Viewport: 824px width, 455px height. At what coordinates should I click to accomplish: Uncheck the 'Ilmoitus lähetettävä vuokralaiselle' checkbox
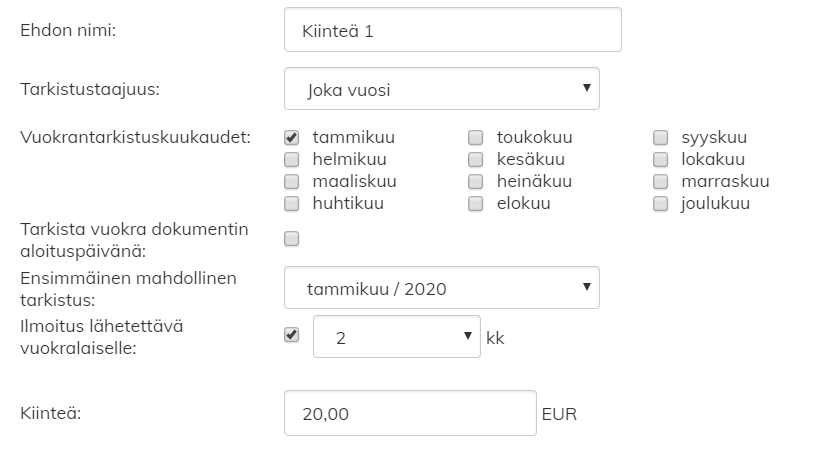pos(292,335)
